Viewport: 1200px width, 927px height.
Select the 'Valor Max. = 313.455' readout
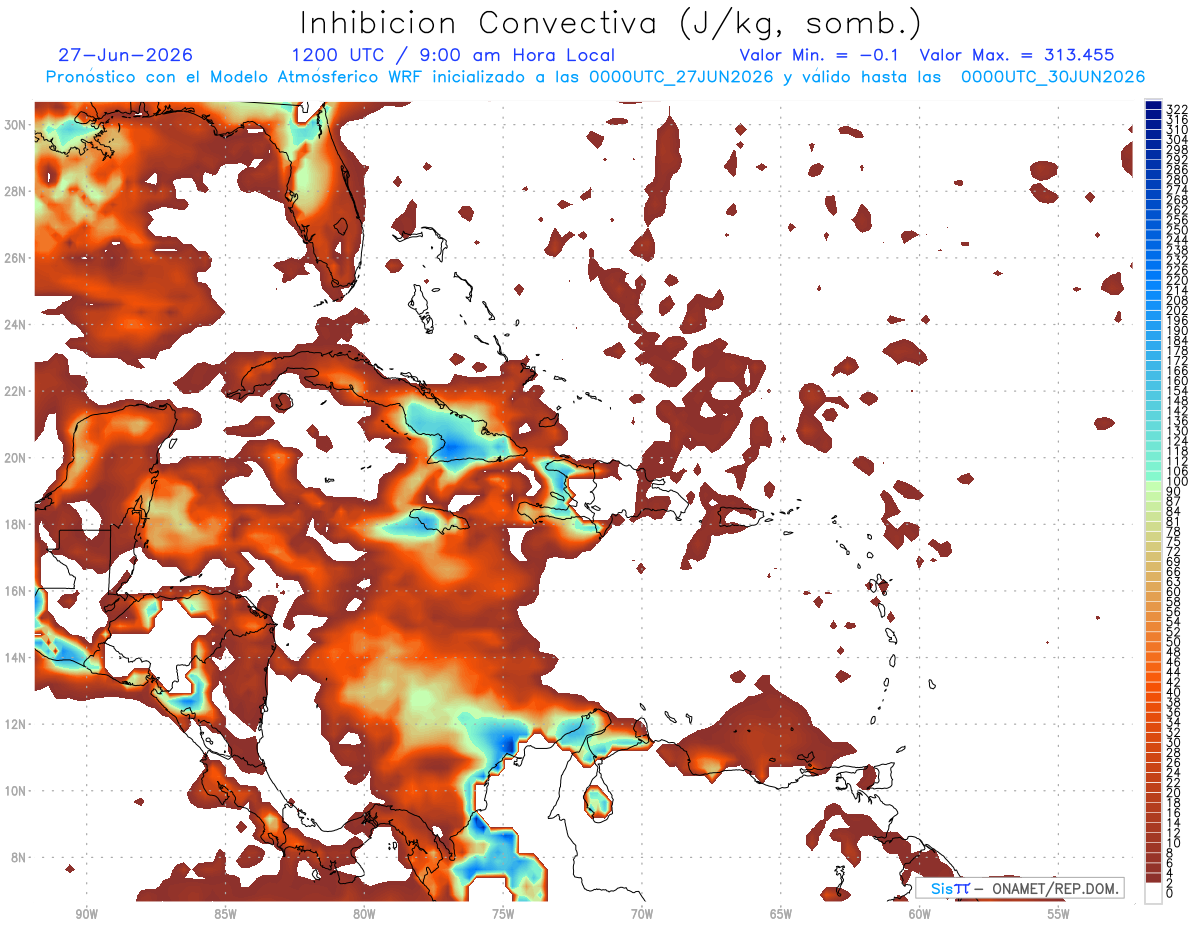point(1017,55)
